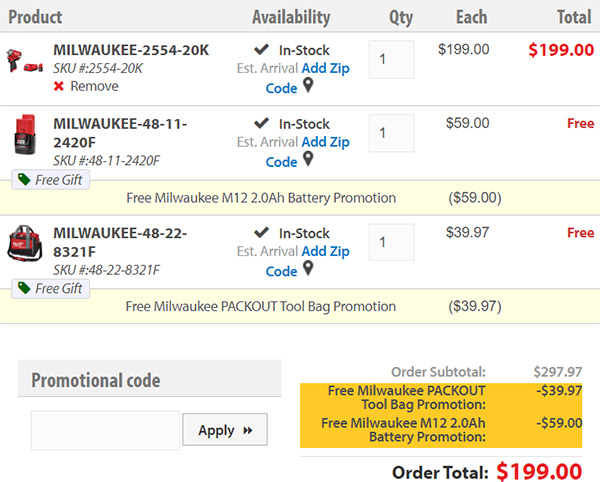Select quantity box for 48-22-8321F bag
Image resolution: width=600 pixels, height=482 pixels.
[x=391, y=242]
